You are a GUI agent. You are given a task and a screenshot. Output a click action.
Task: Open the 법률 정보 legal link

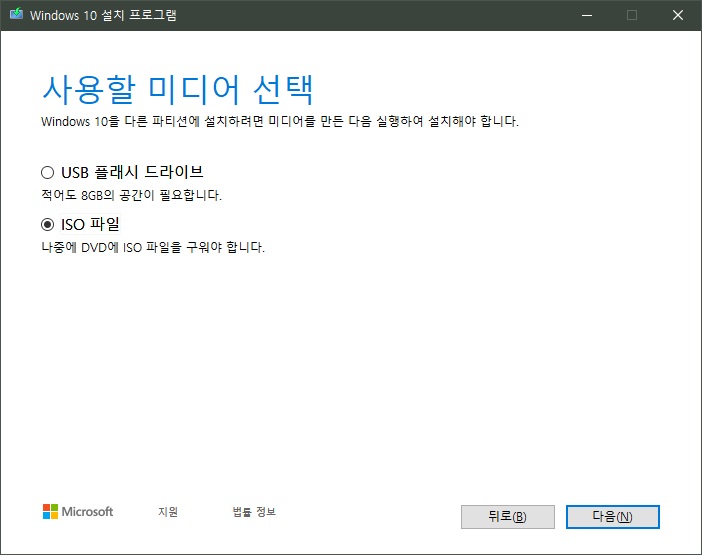254,512
